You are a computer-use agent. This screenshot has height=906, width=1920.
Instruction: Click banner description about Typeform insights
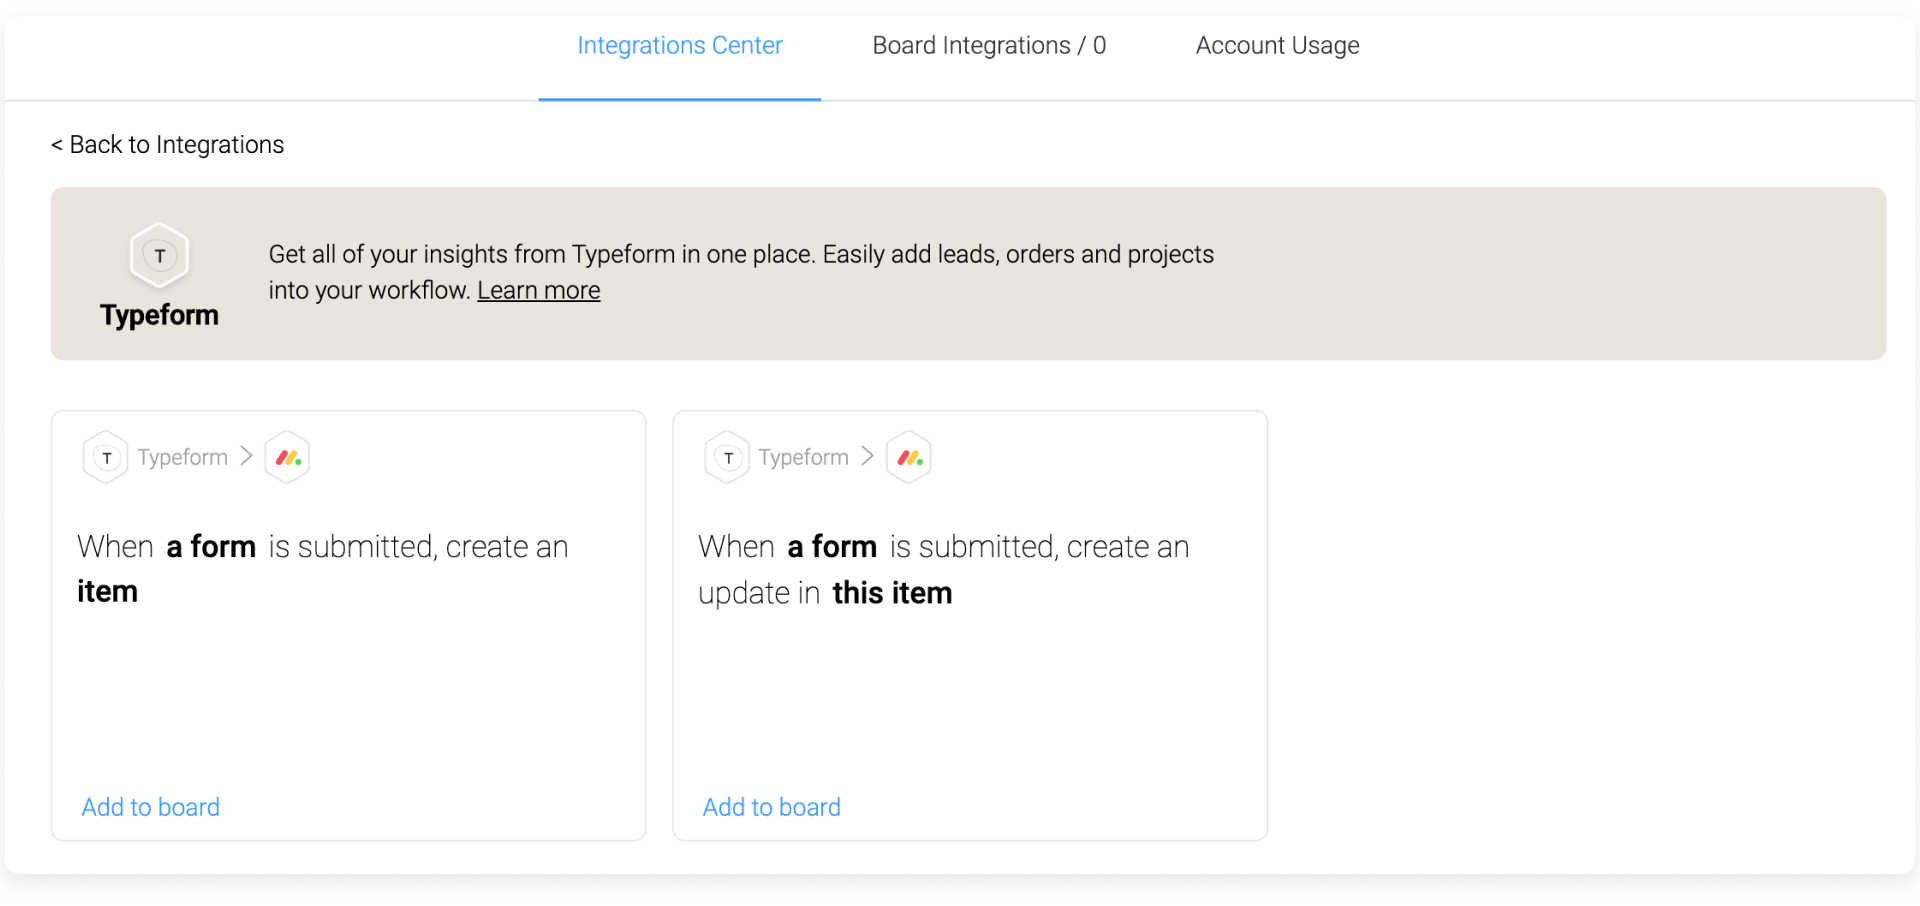click(741, 272)
